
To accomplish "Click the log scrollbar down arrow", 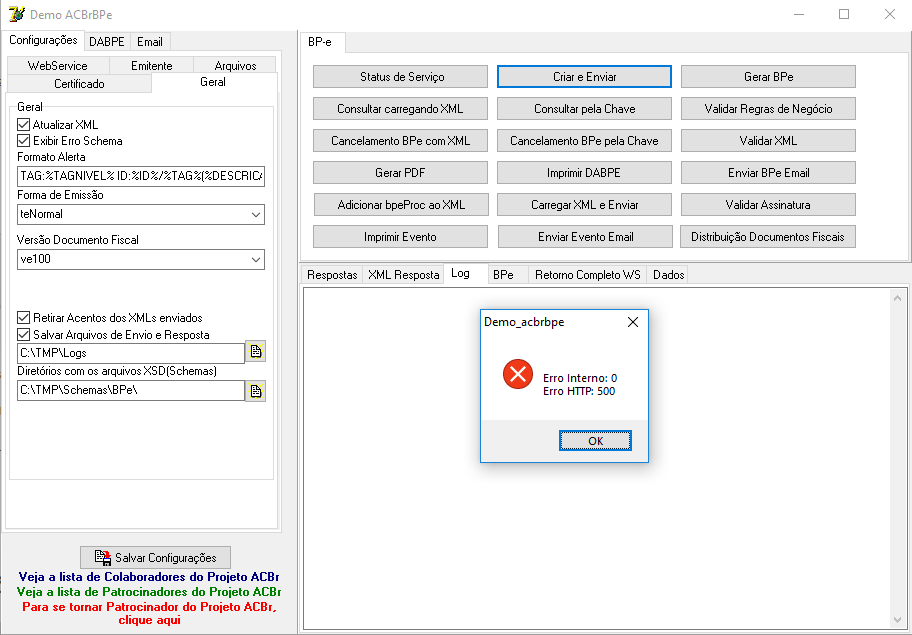I will [x=897, y=620].
